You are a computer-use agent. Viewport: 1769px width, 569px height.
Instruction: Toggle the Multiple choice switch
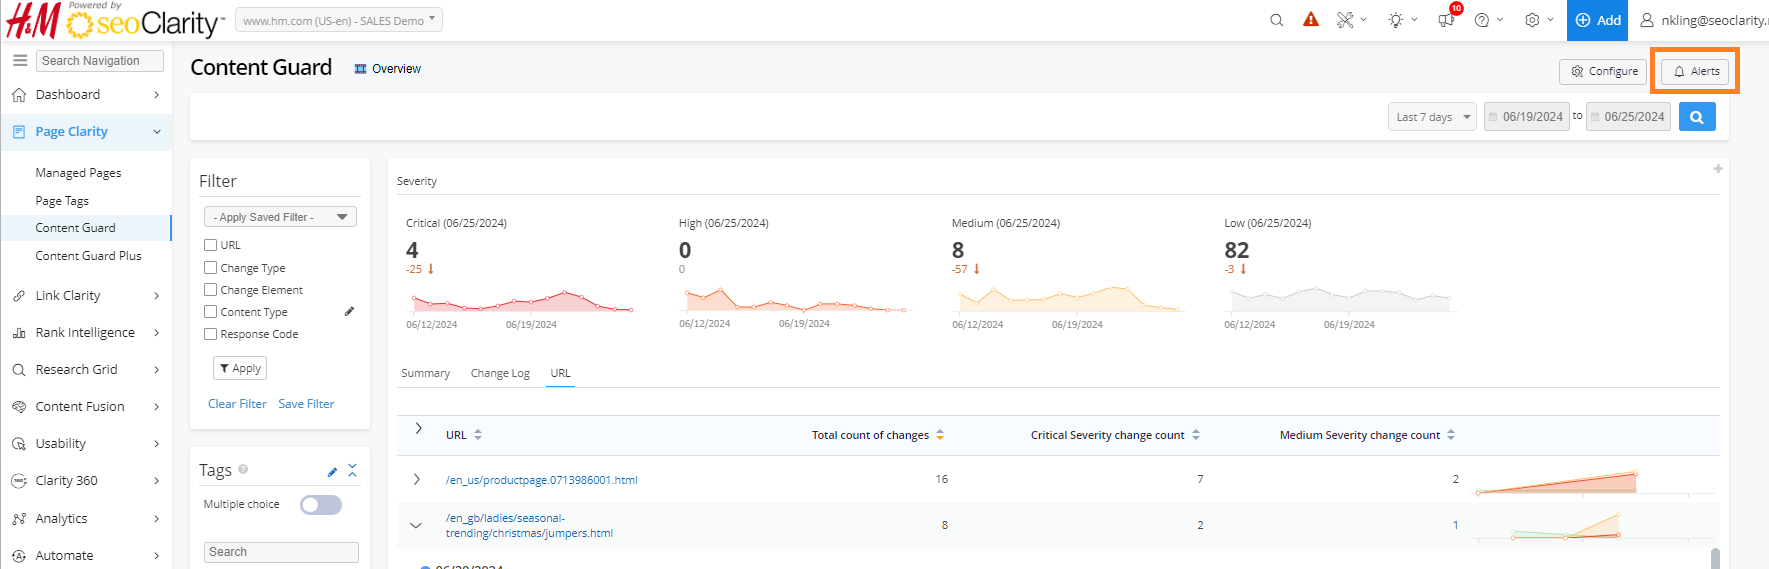click(x=321, y=505)
